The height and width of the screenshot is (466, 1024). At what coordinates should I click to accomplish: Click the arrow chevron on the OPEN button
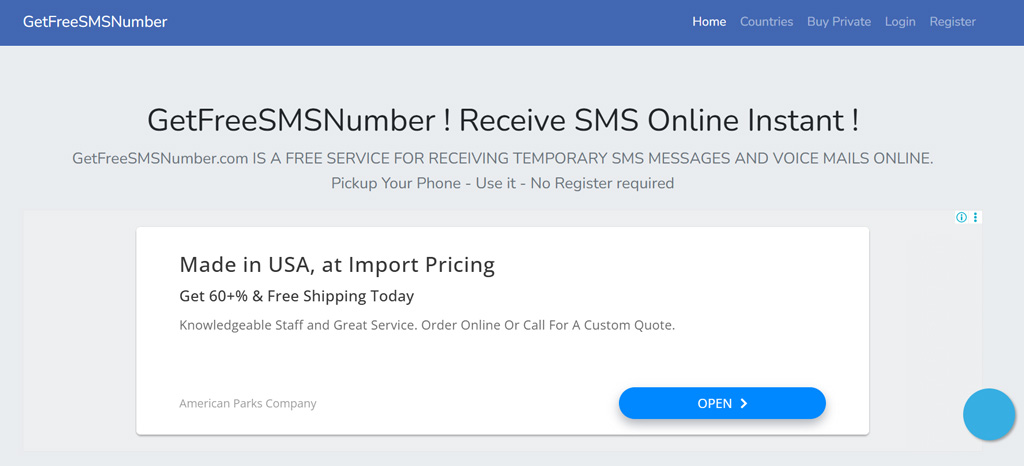tap(744, 403)
